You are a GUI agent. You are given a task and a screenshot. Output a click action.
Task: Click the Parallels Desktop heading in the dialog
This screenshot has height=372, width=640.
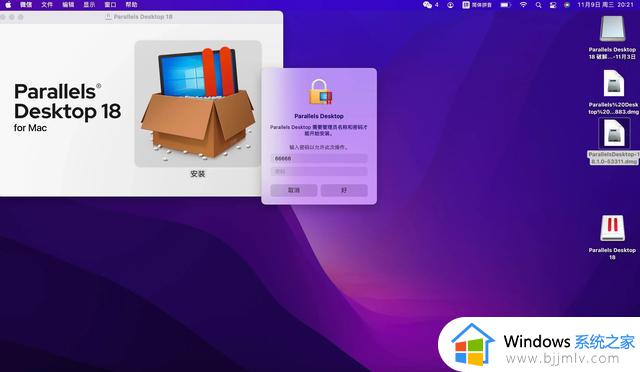click(x=319, y=116)
